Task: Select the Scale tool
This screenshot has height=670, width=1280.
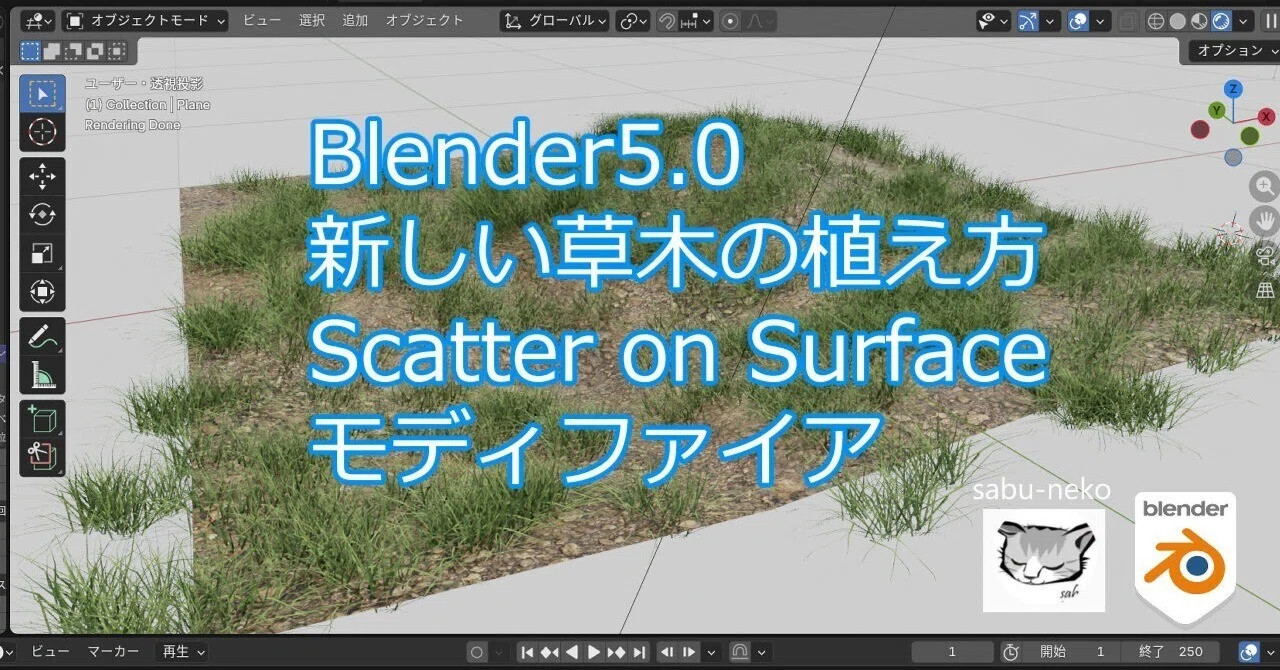Action: (x=42, y=253)
